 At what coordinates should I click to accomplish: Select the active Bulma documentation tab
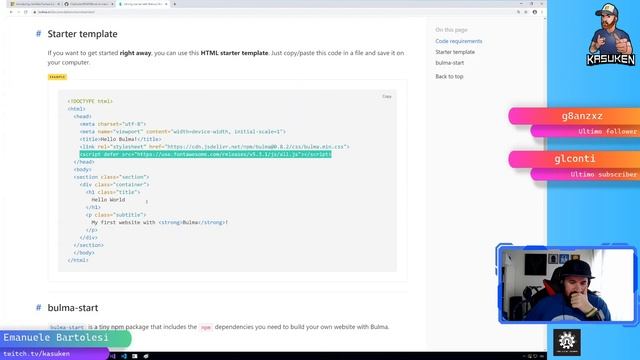143,4
